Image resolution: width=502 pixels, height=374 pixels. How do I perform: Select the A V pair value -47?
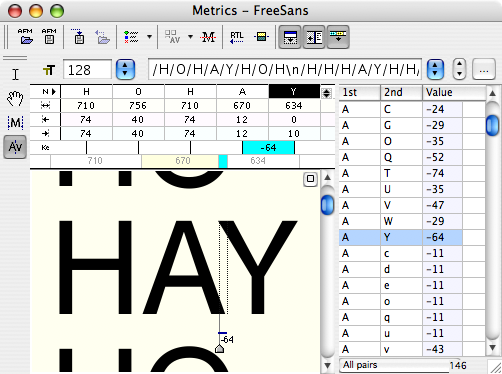[442, 205]
